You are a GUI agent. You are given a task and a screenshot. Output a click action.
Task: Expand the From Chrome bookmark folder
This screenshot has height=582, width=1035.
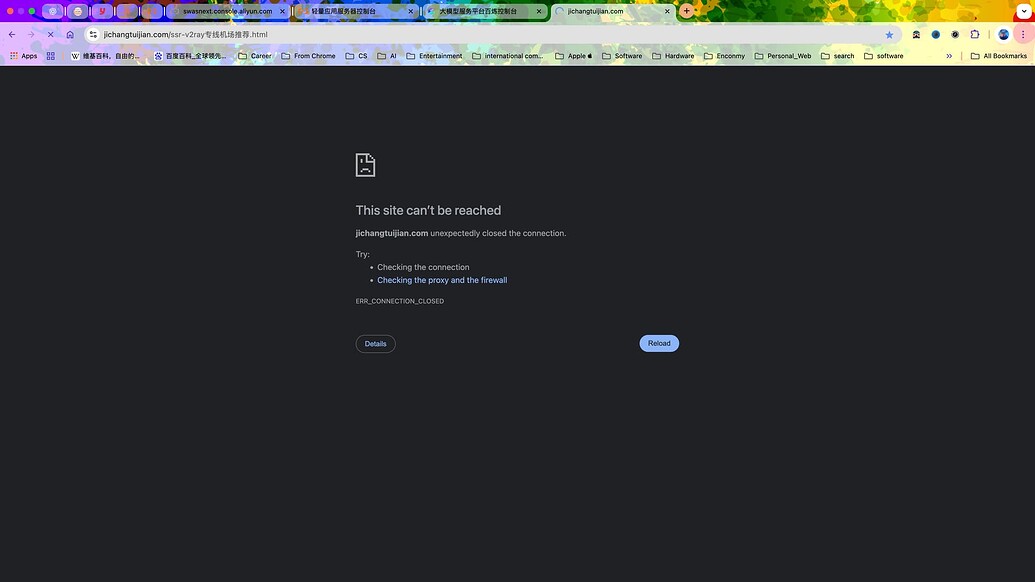[x=308, y=56]
